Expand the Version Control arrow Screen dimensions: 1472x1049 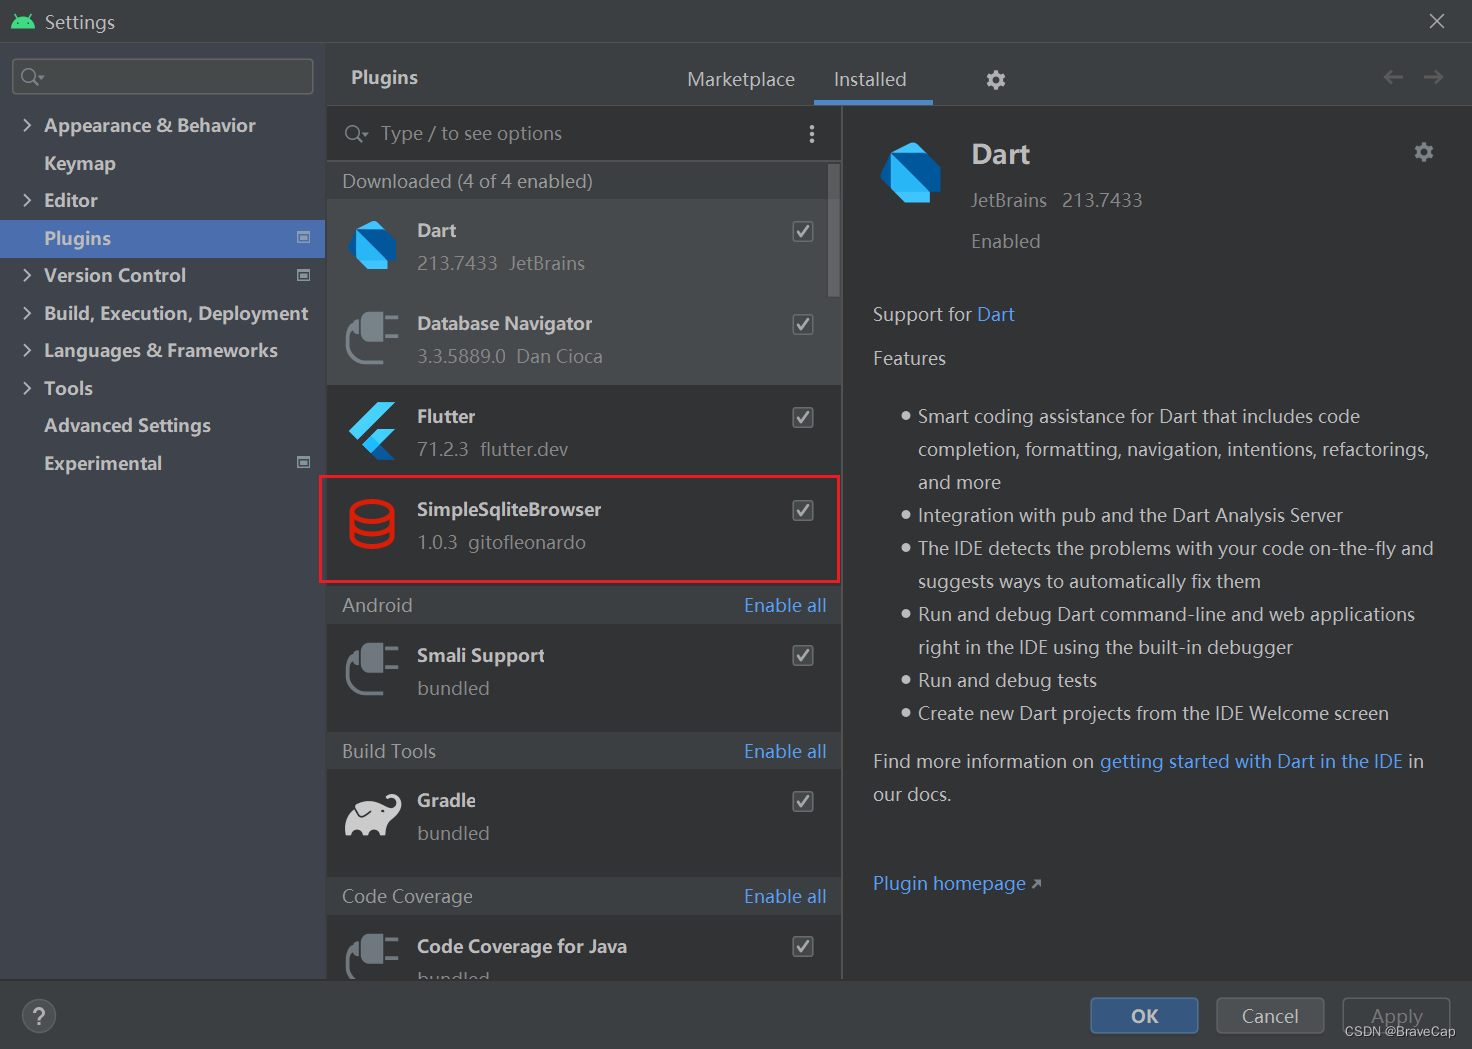[x=27, y=275]
